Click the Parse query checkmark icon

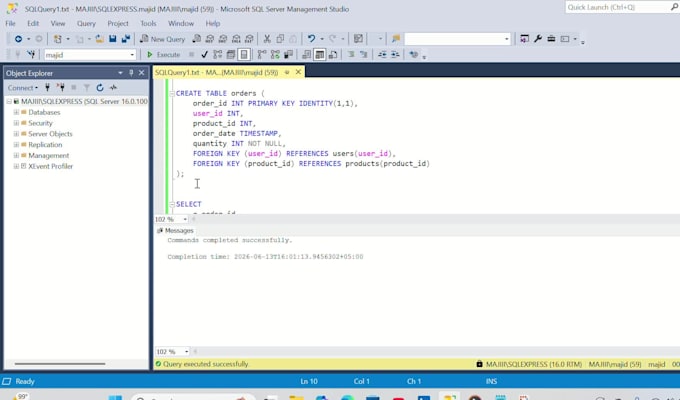pos(204,55)
